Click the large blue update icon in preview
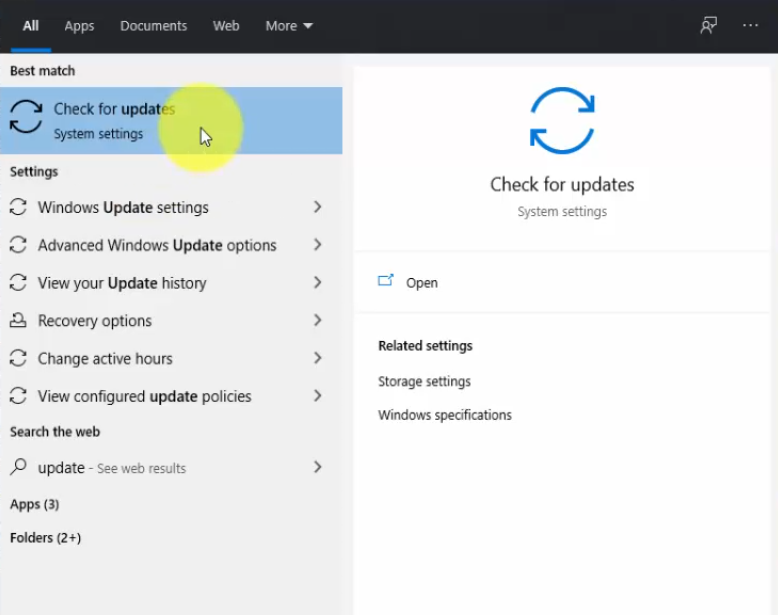This screenshot has width=778, height=615. point(562,121)
